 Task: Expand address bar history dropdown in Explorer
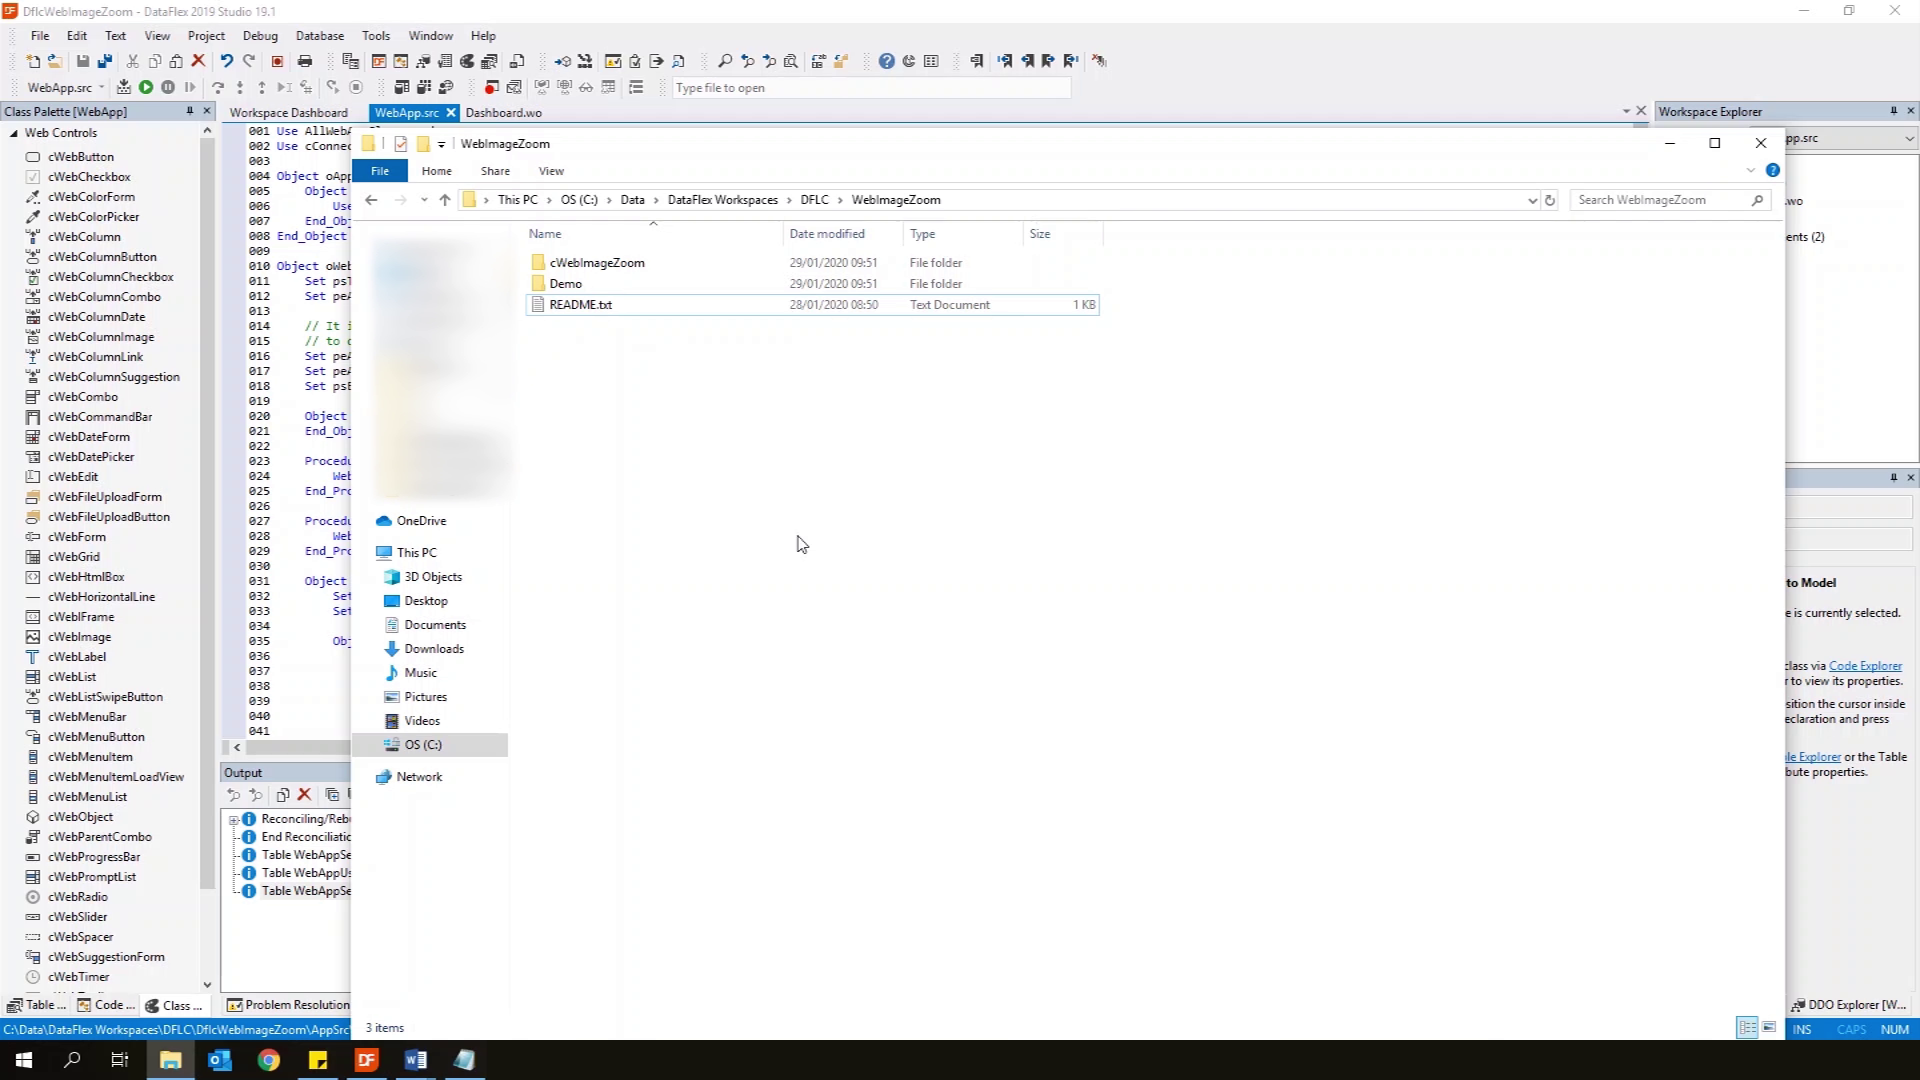pyautogui.click(x=1532, y=200)
